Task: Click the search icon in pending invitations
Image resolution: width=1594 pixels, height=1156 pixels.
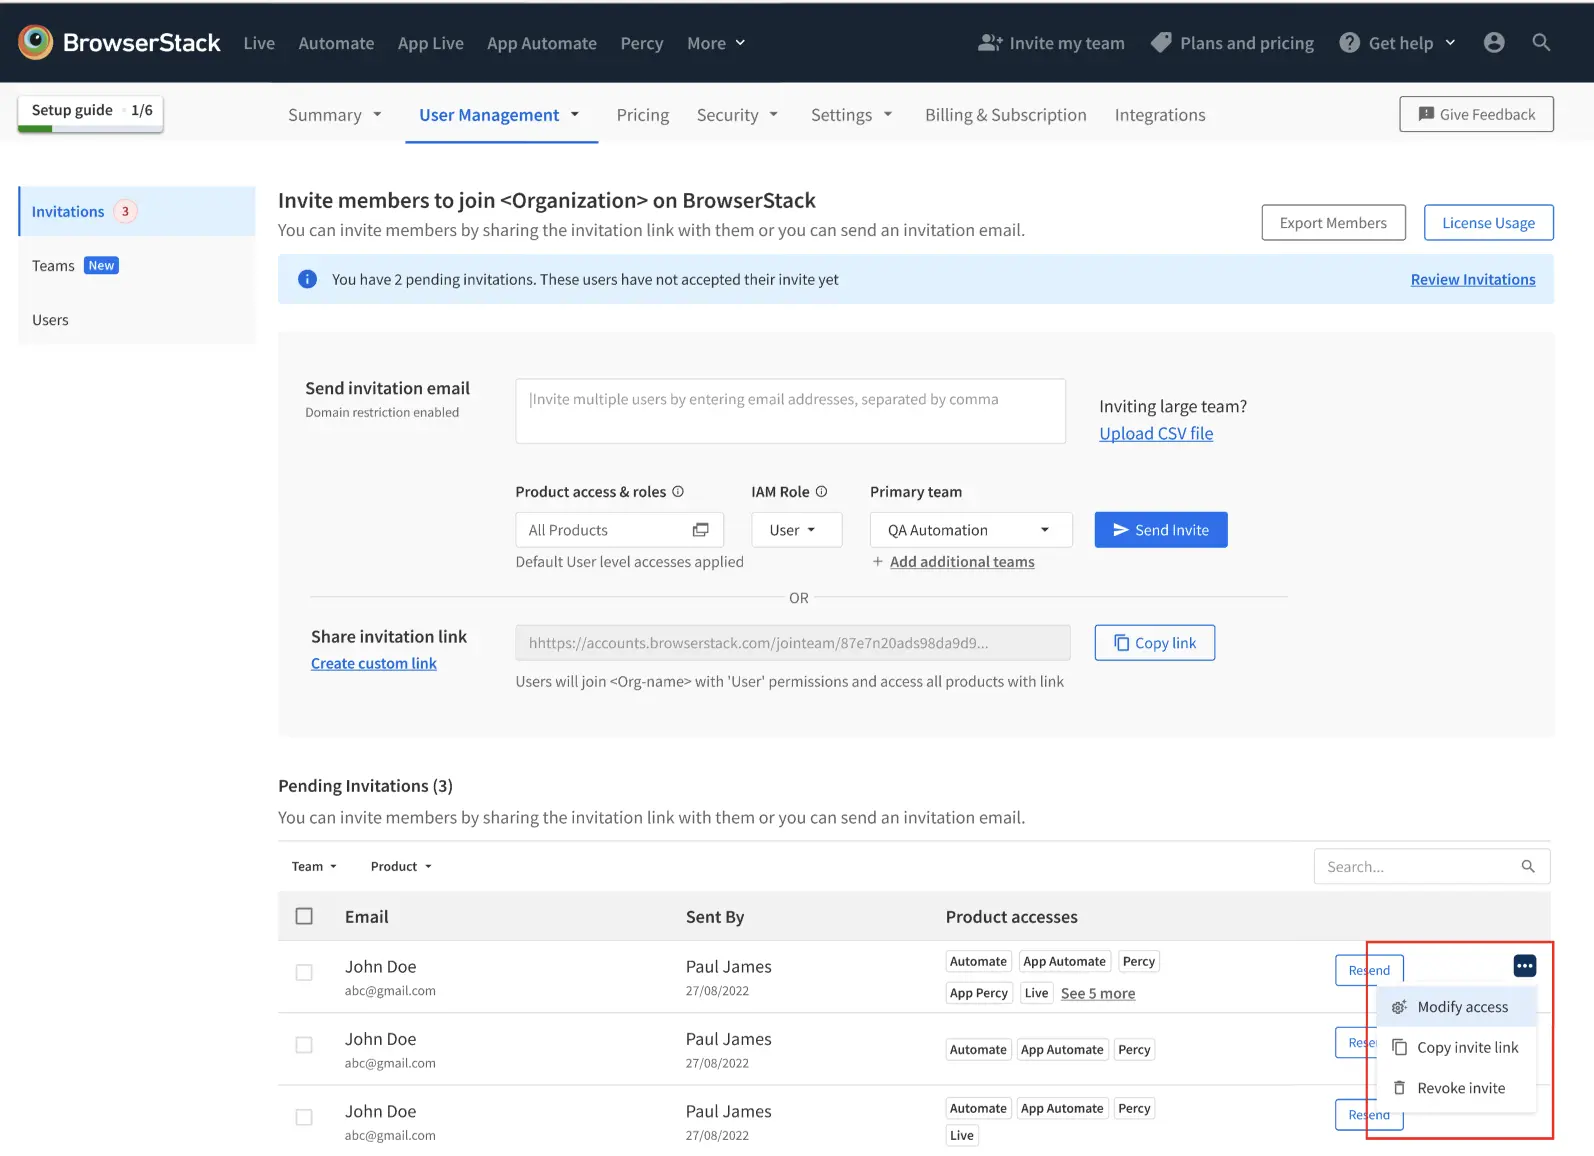Action: [x=1527, y=866]
